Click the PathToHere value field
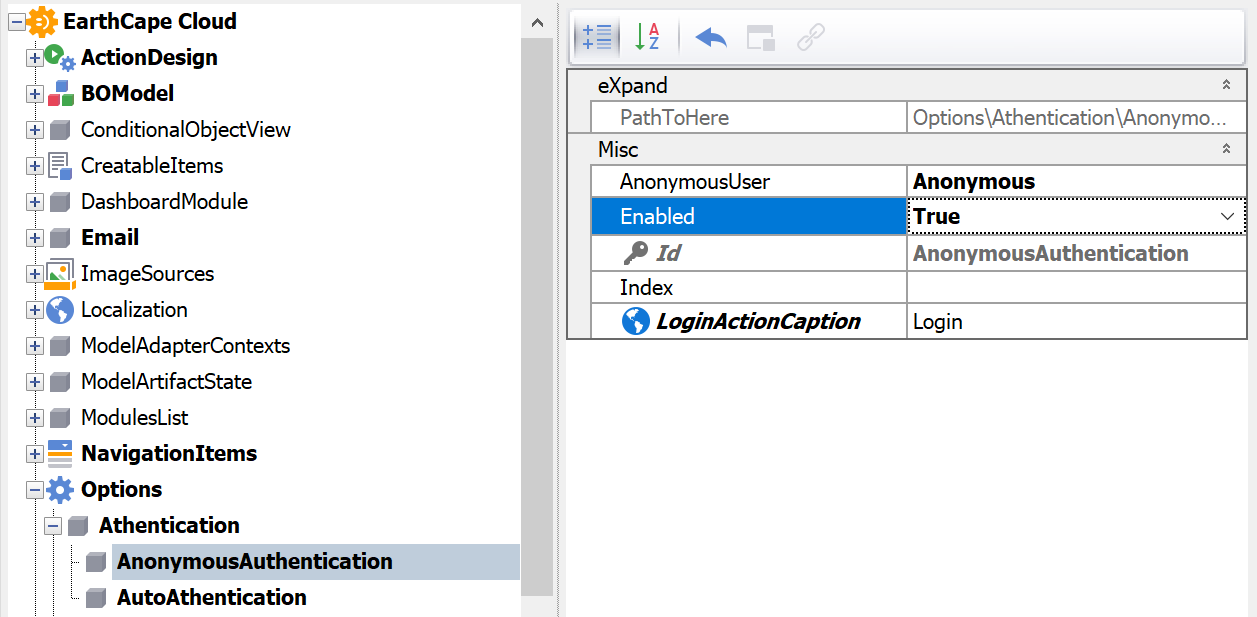The height and width of the screenshot is (617, 1257). [x=1077, y=118]
